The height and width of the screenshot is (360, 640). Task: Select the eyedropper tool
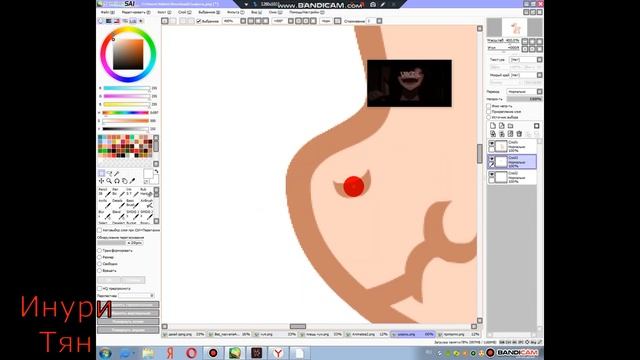pyautogui.click(x=132, y=181)
